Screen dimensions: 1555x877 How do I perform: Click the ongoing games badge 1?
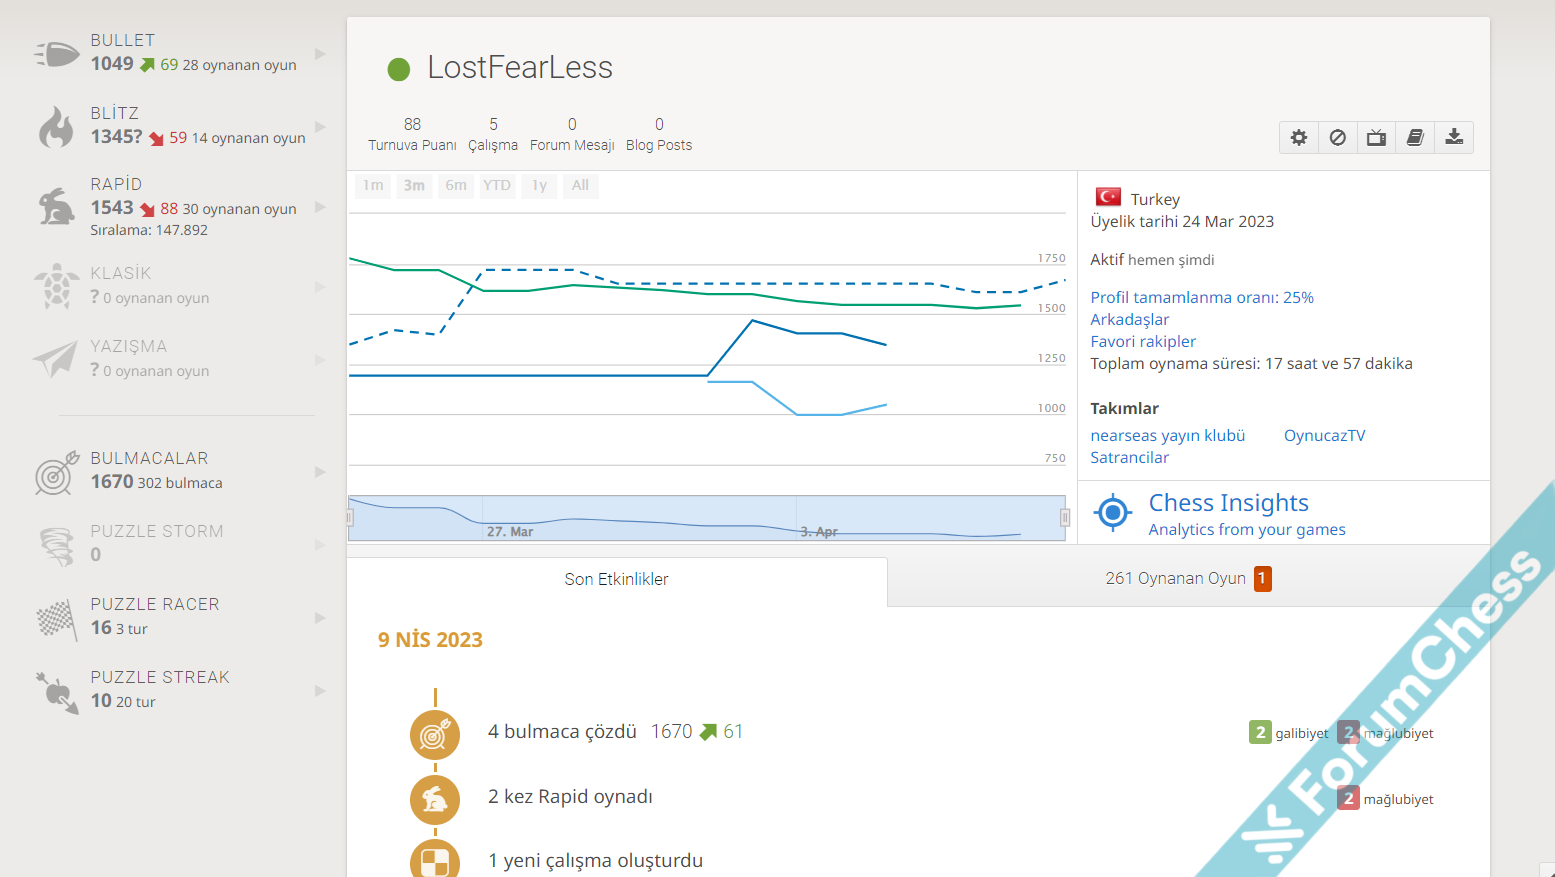coord(1263,579)
